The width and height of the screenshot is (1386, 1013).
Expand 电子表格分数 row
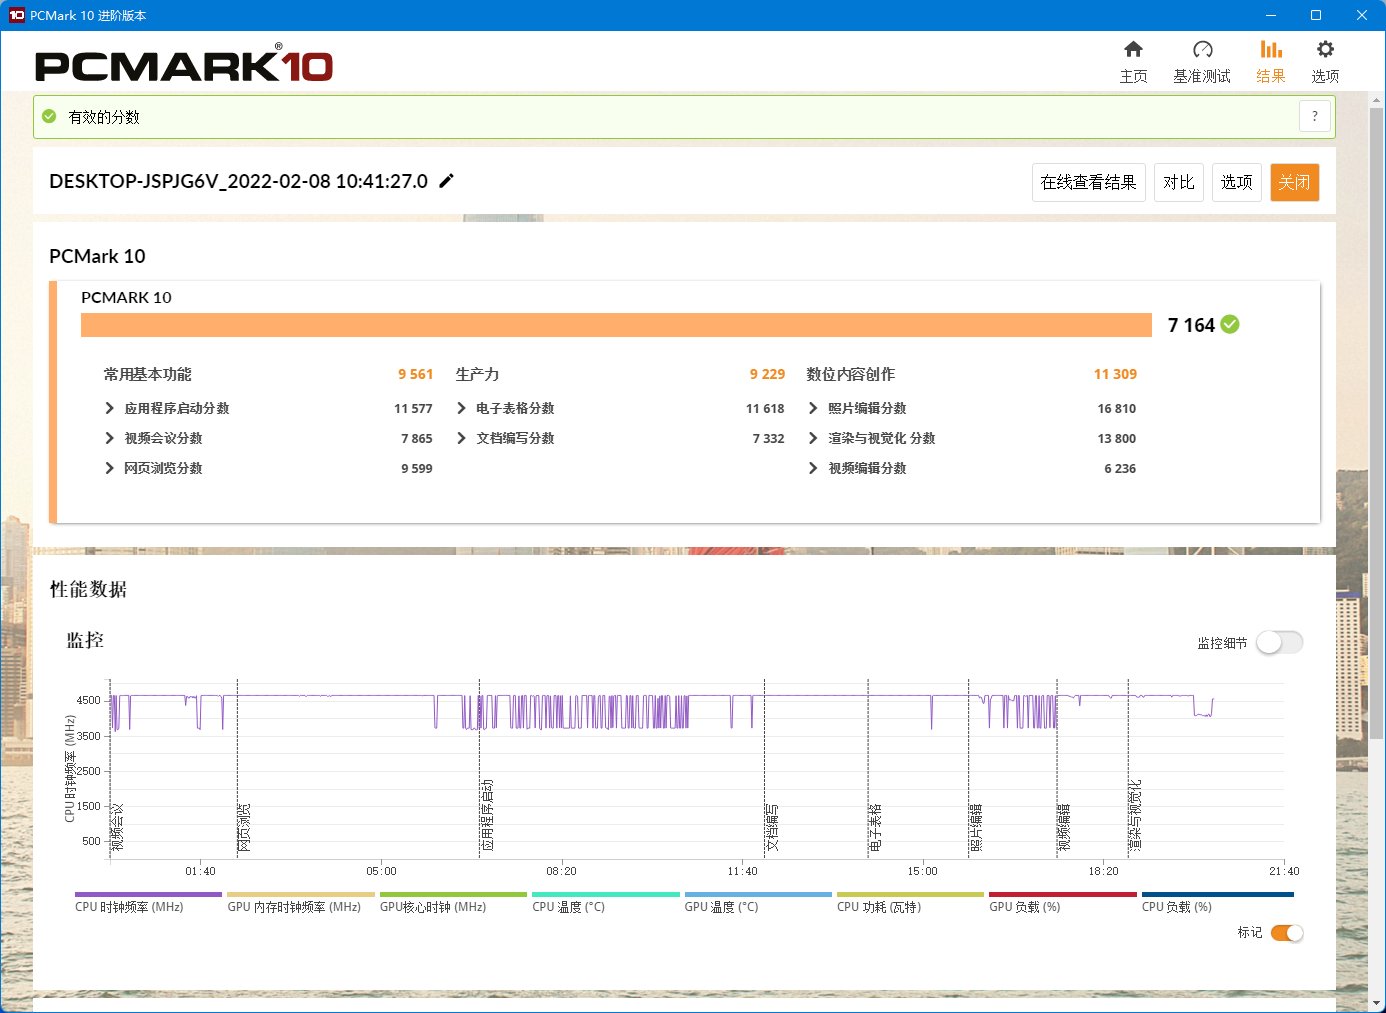pos(461,408)
